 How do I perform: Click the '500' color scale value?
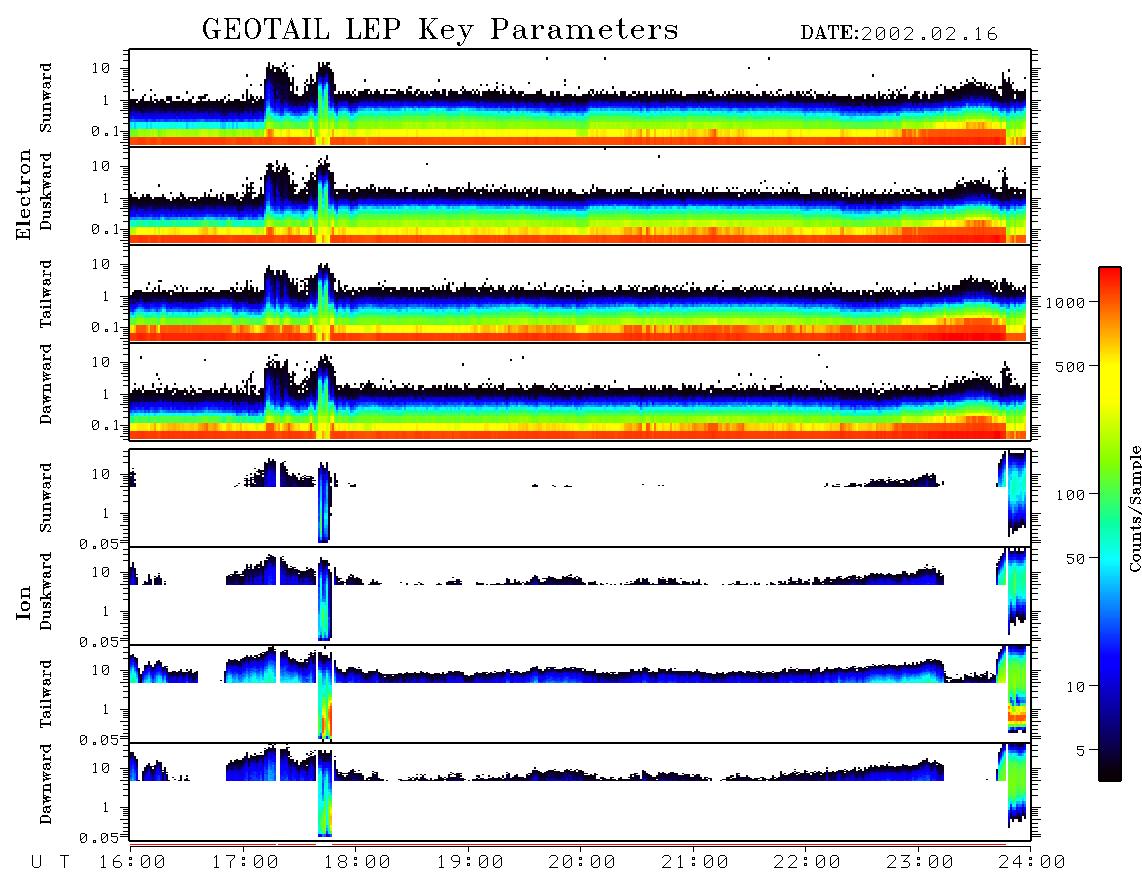(1071, 366)
